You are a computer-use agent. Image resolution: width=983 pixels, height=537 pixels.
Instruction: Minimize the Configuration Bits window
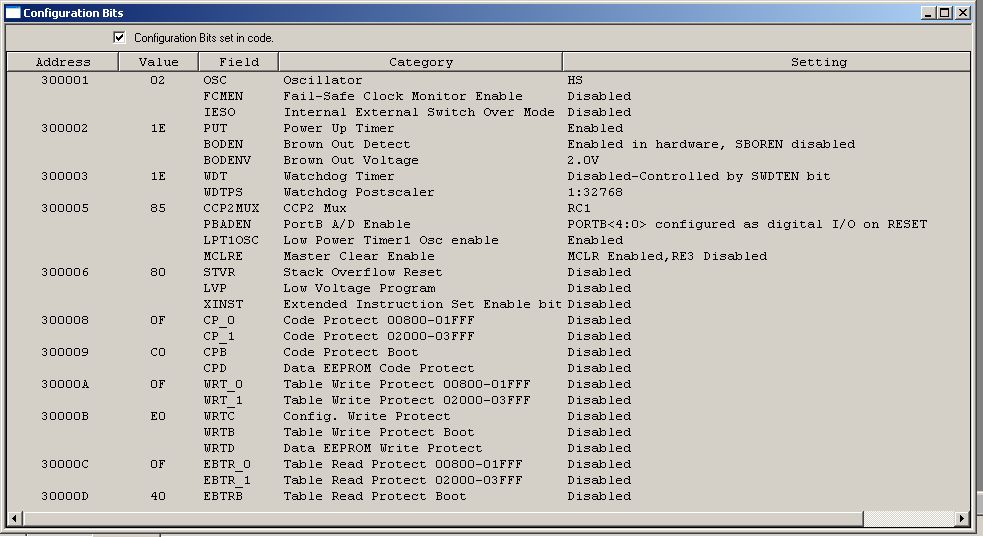point(927,13)
